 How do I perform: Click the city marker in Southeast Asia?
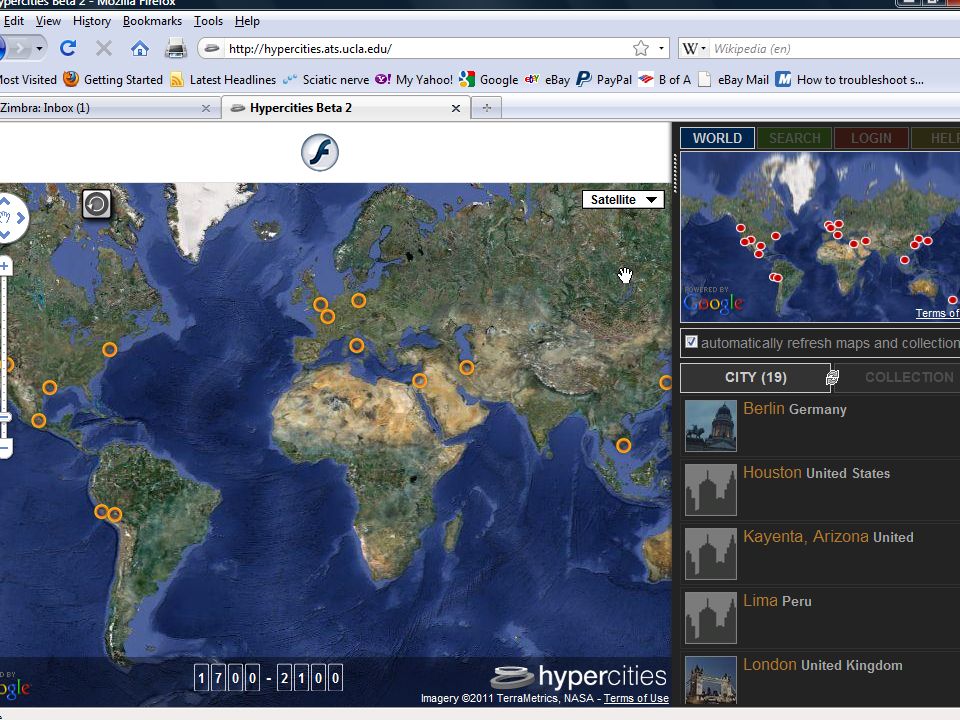pyautogui.click(x=623, y=446)
